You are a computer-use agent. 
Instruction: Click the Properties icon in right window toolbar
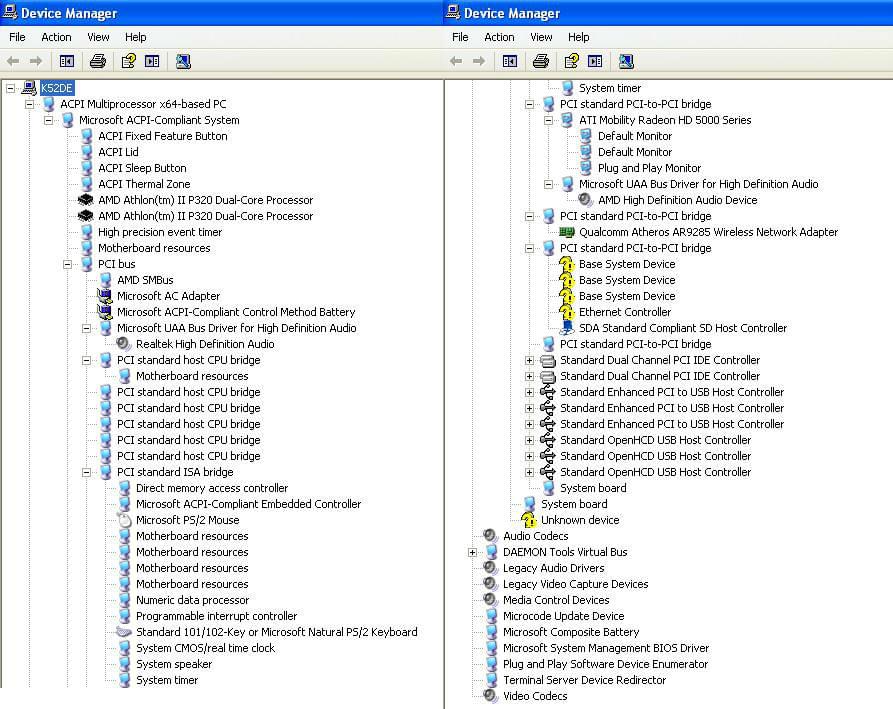click(572, 61)
